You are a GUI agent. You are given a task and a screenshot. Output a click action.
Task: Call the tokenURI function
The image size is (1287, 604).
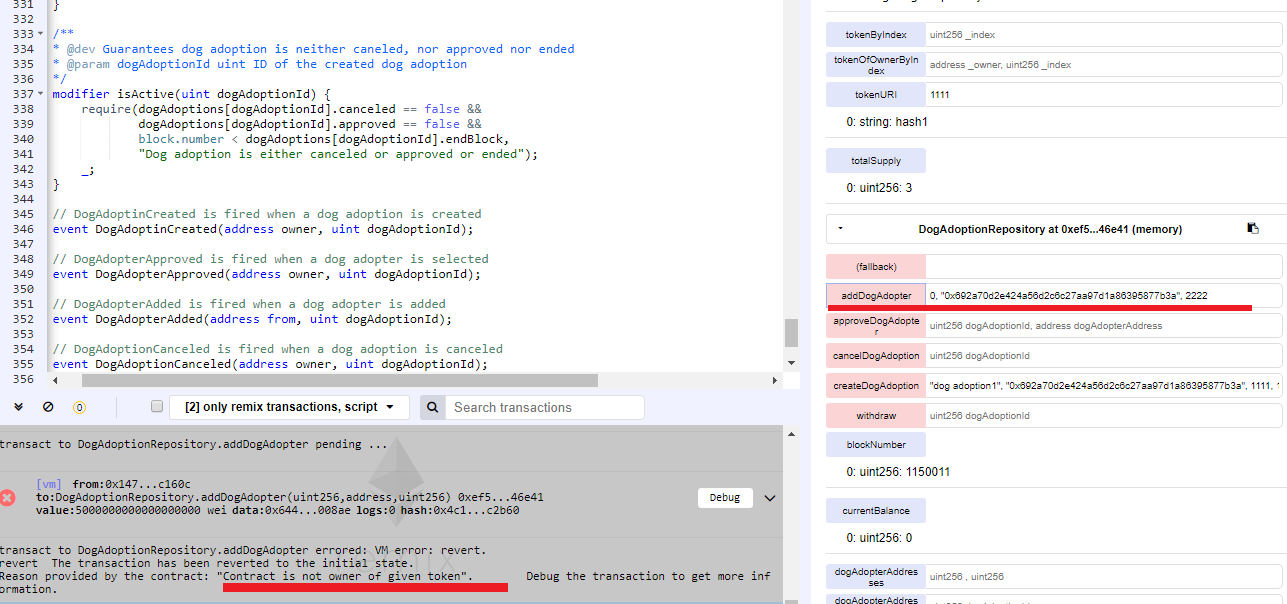[x=876, y=94]
